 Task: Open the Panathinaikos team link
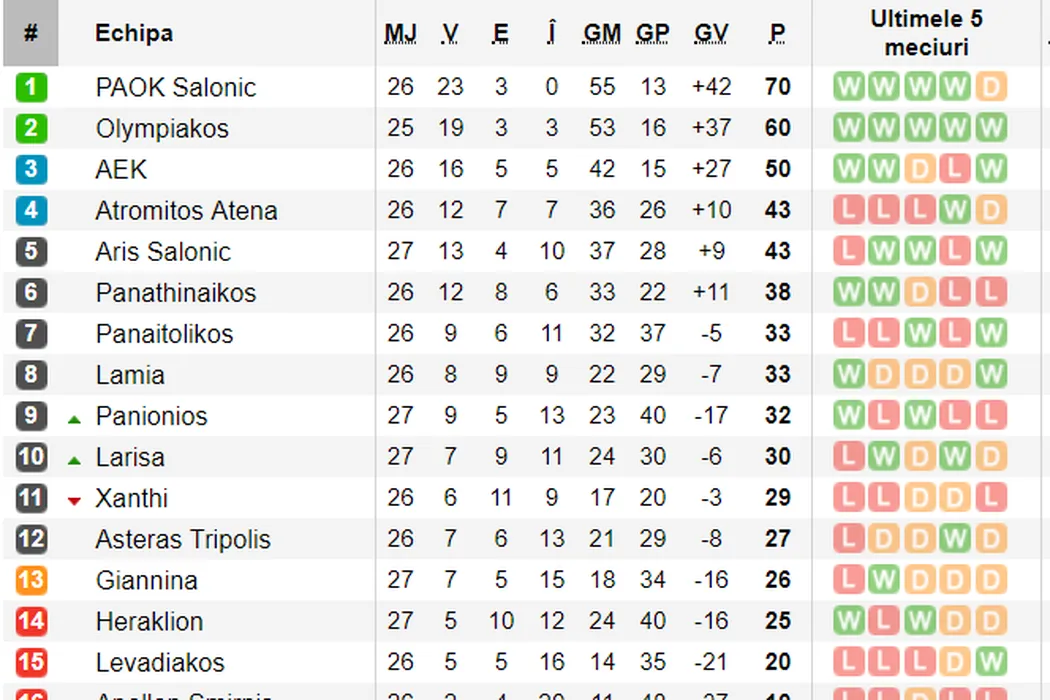tap(176, 293)
